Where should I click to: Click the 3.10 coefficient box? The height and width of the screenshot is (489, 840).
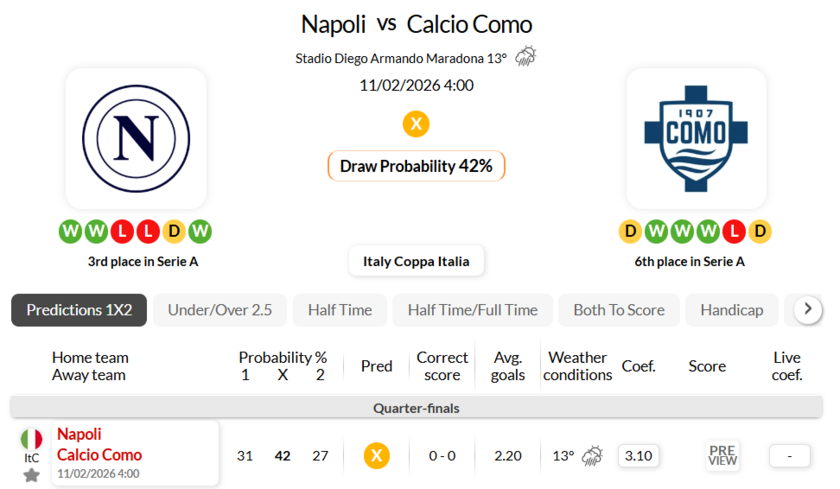[x=638, y=456]
